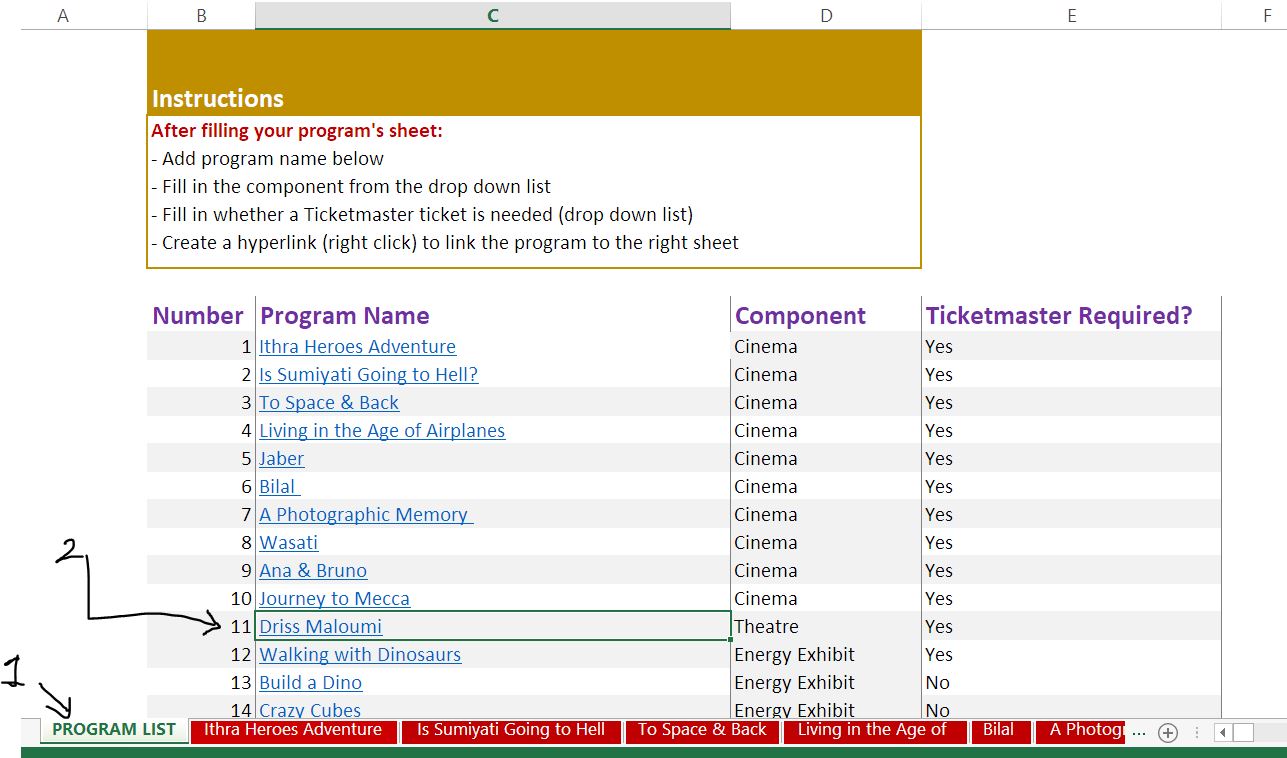Click the Instructions gold header cell
This screenshot has width=1287, height=758.
click(533, 73)
